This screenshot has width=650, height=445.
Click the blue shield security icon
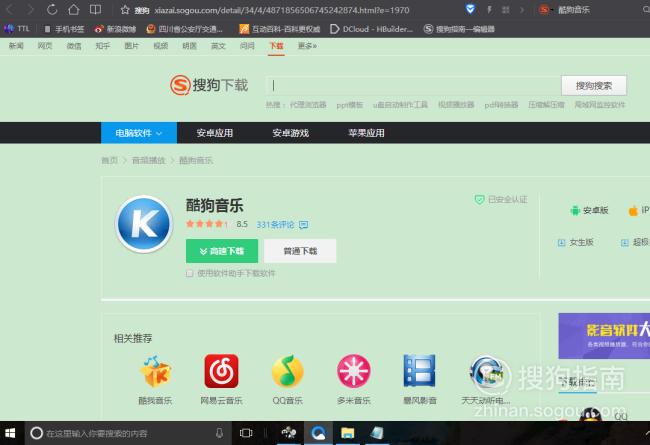tap(470, 9)
